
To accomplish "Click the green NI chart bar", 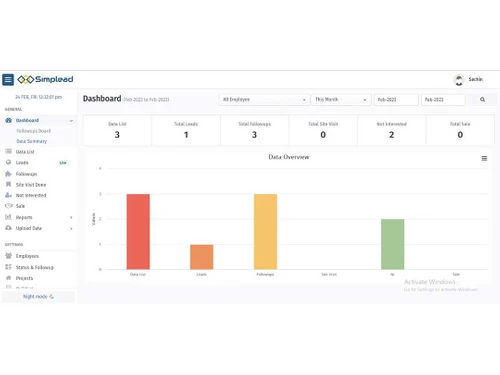I will click(393, 244).
